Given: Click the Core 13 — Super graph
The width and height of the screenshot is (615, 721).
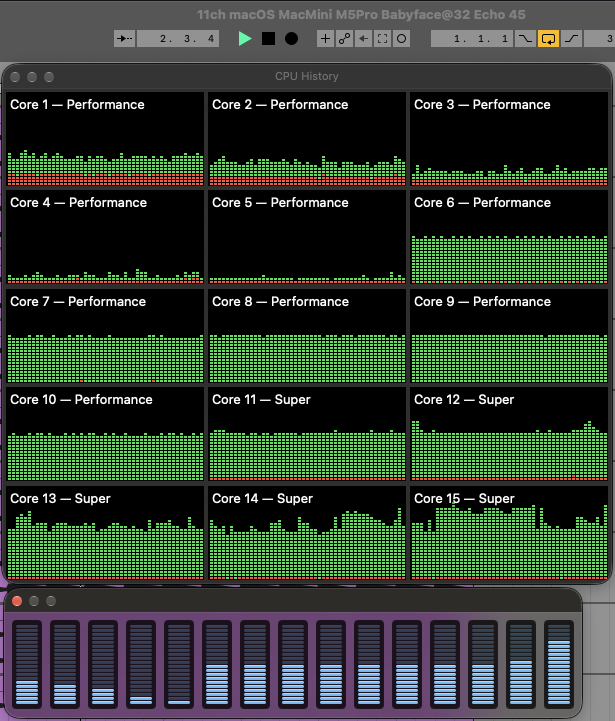Looking at the screenshot, I should (105, 532).
